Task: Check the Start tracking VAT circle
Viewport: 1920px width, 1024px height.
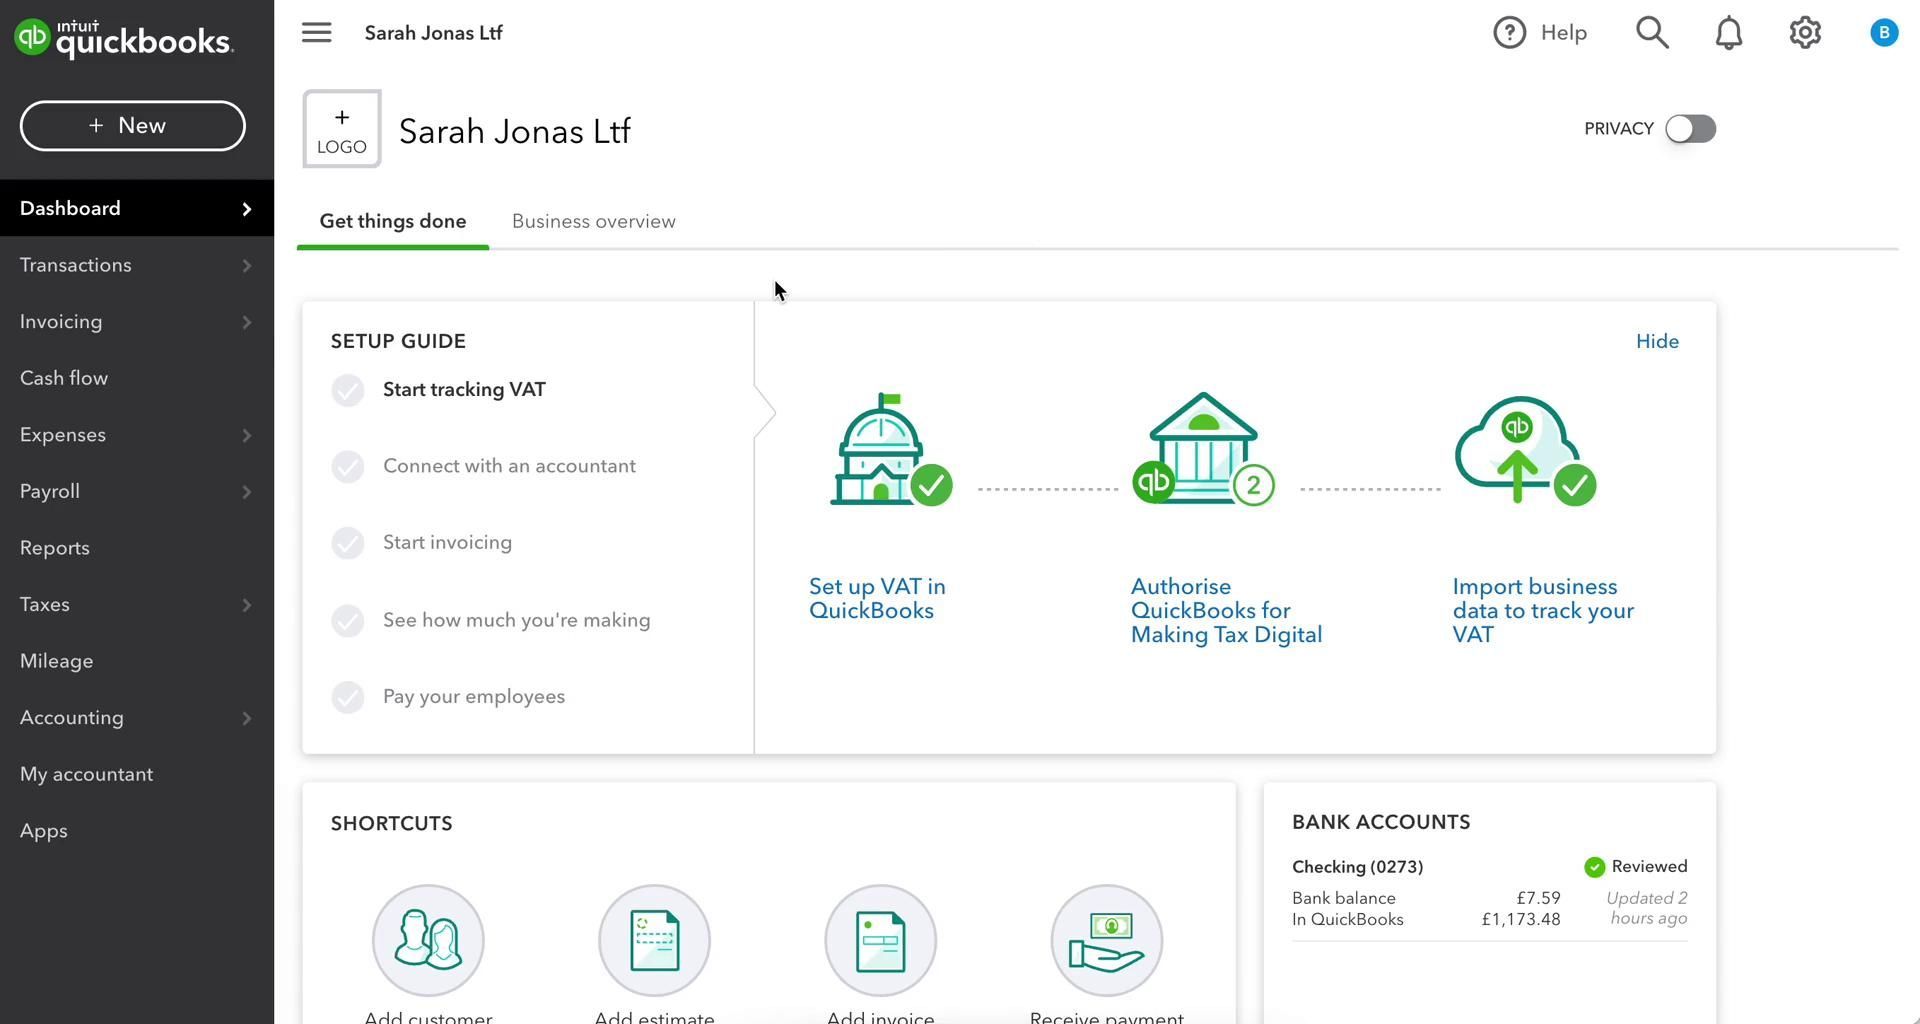Action: (348, 390)
